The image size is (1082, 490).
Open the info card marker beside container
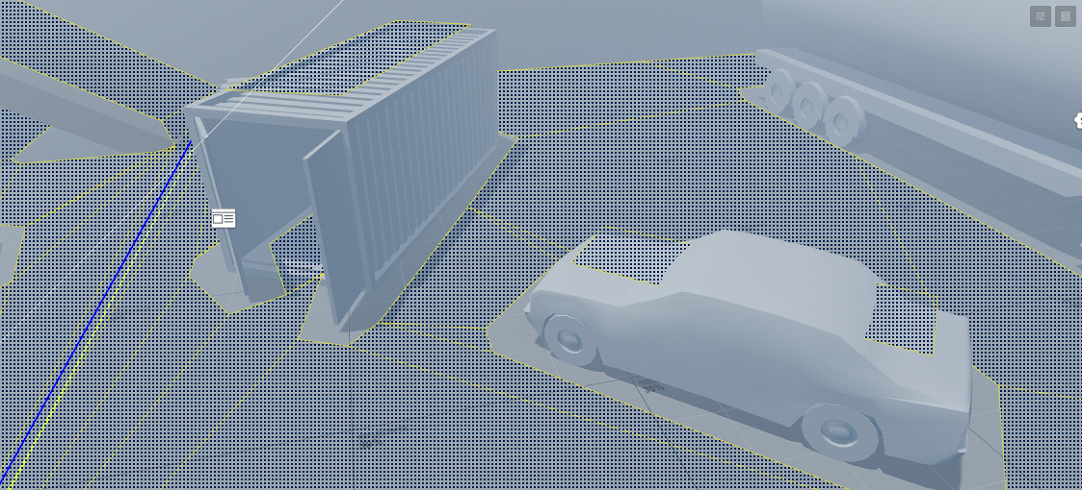tap(223, 218)
